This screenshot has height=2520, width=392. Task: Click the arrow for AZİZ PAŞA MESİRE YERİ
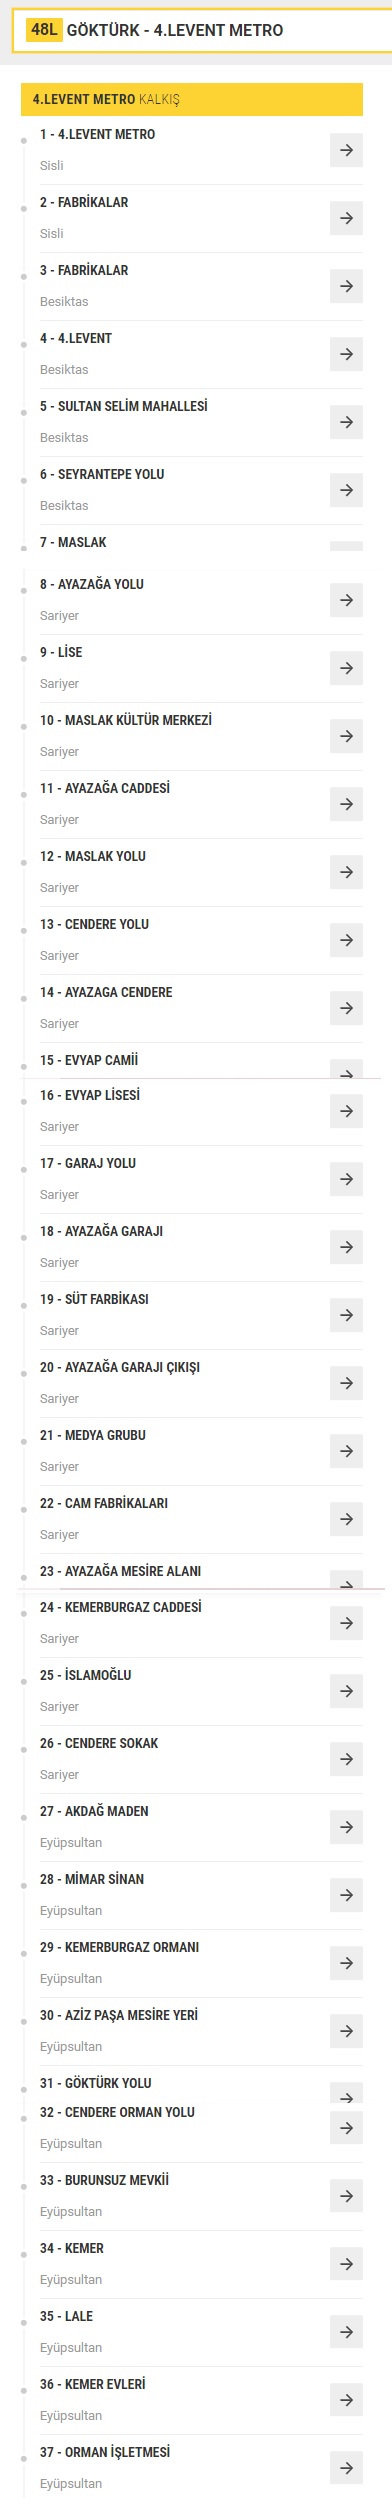(x=346, y=2031)
